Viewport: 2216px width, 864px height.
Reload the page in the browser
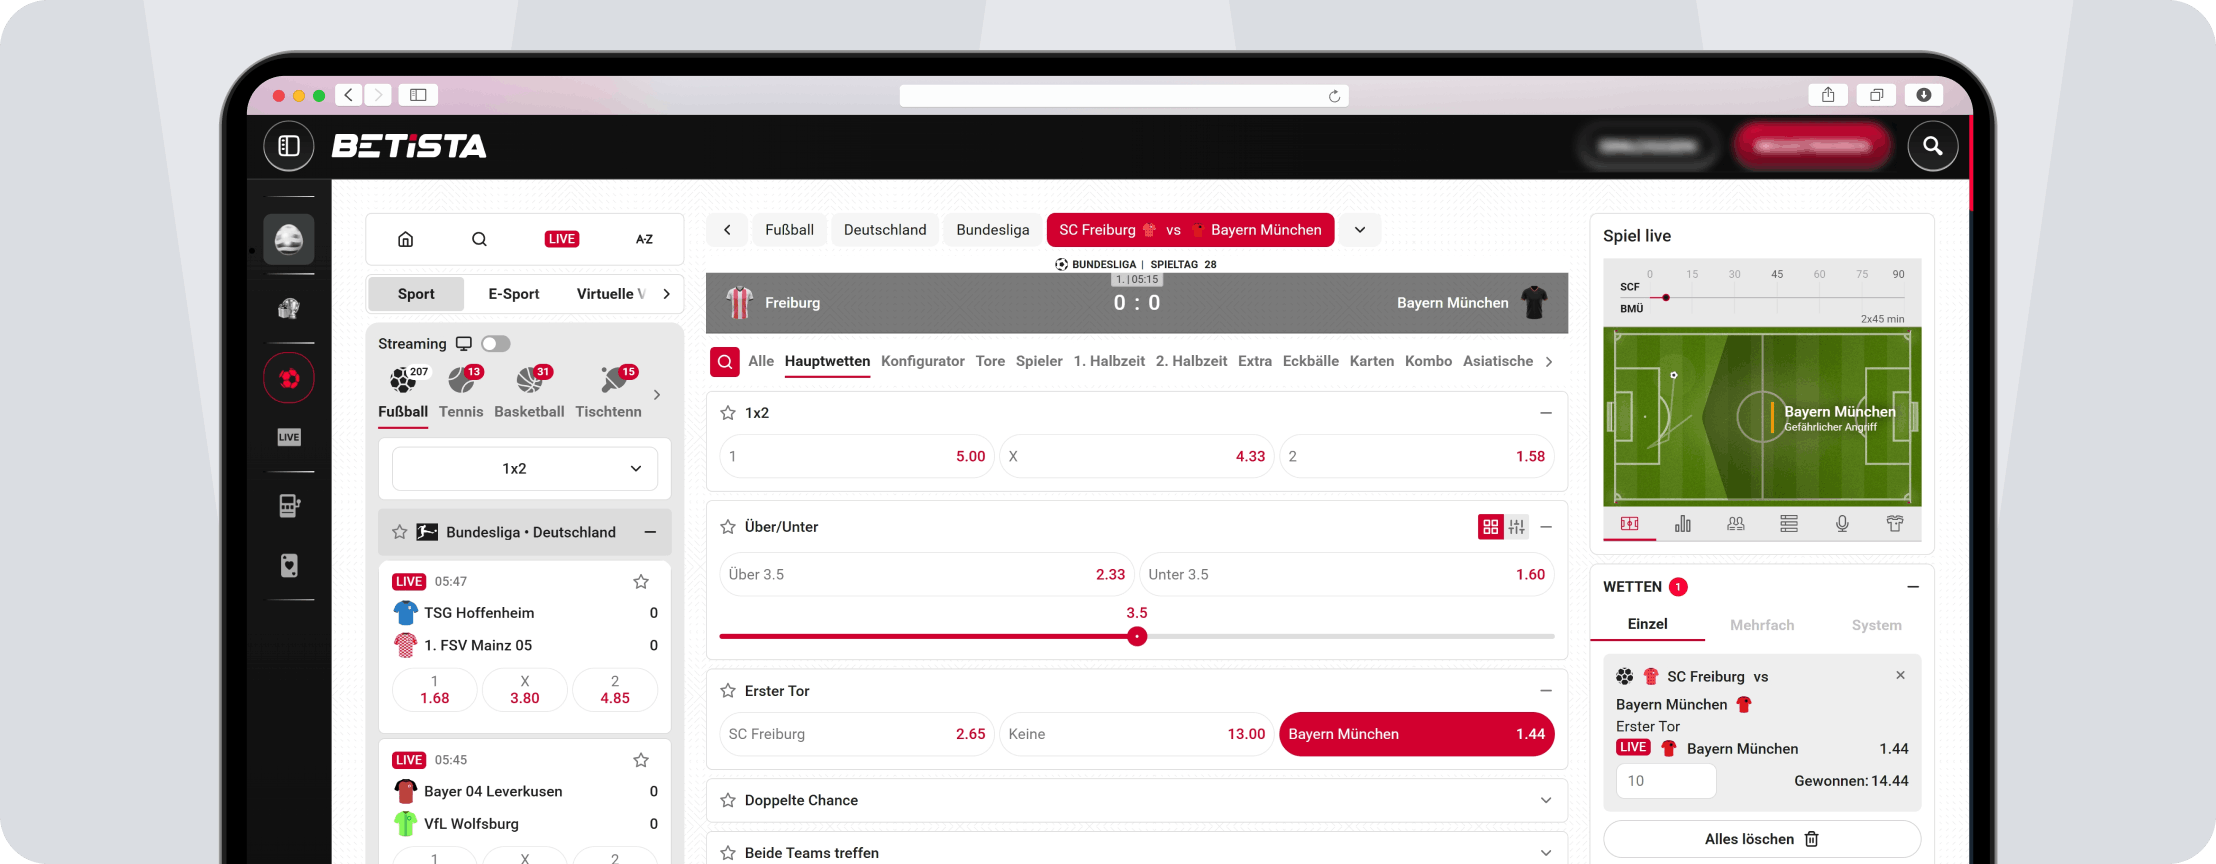pos(1334,96)
